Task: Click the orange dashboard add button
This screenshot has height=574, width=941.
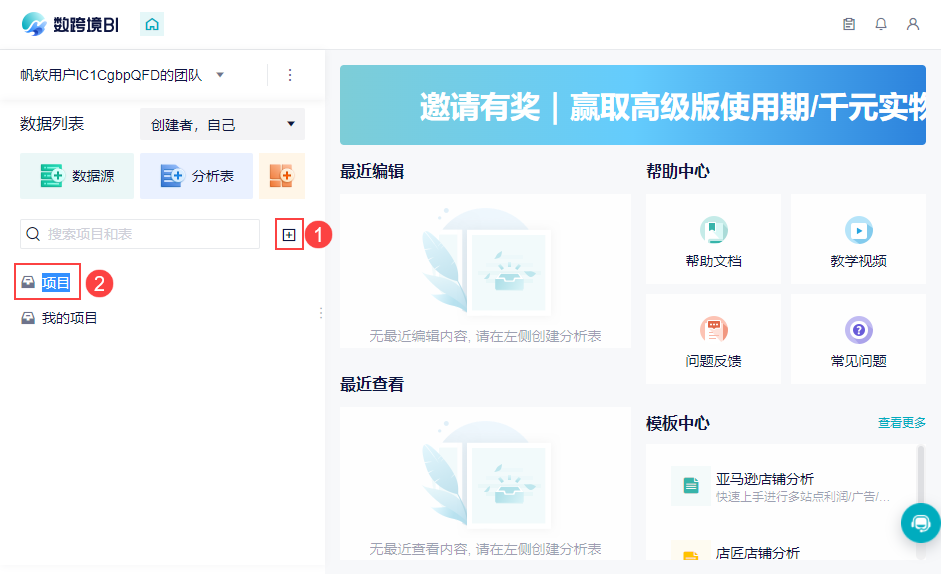Action: 282,176
